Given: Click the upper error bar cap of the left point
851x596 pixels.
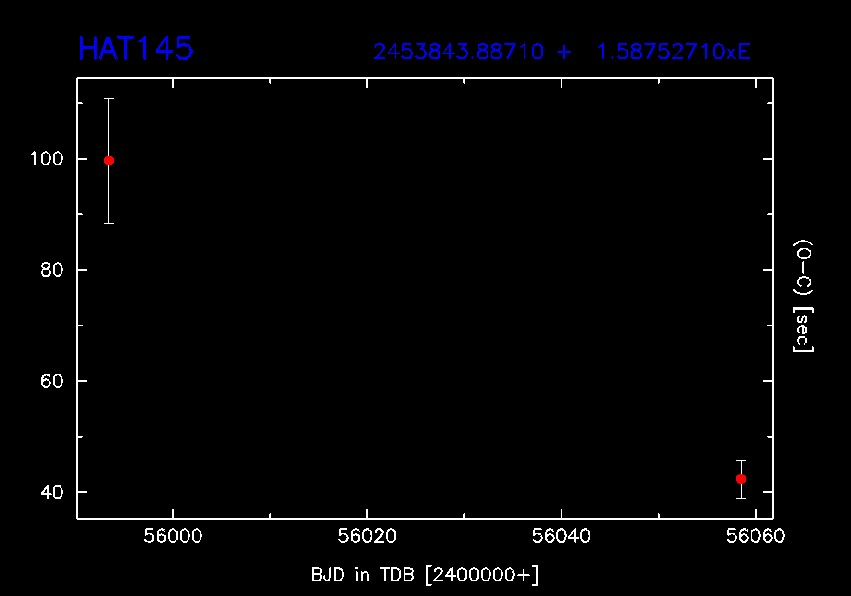Looking at the screenshot, I should tap(109, 99).
